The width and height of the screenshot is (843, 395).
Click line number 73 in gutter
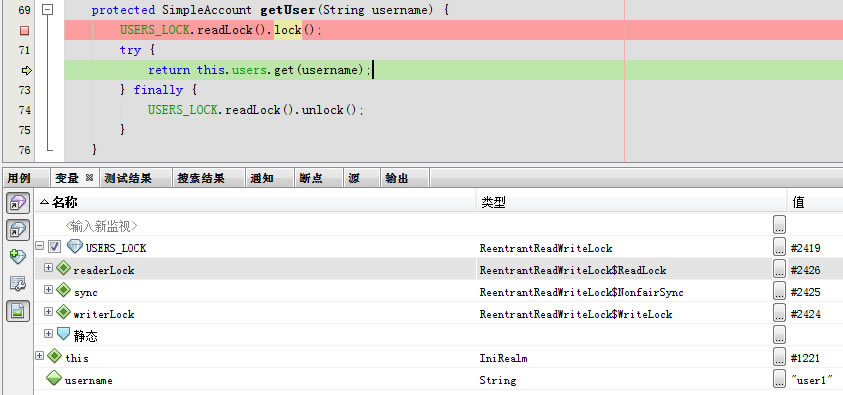coord(25,90)
